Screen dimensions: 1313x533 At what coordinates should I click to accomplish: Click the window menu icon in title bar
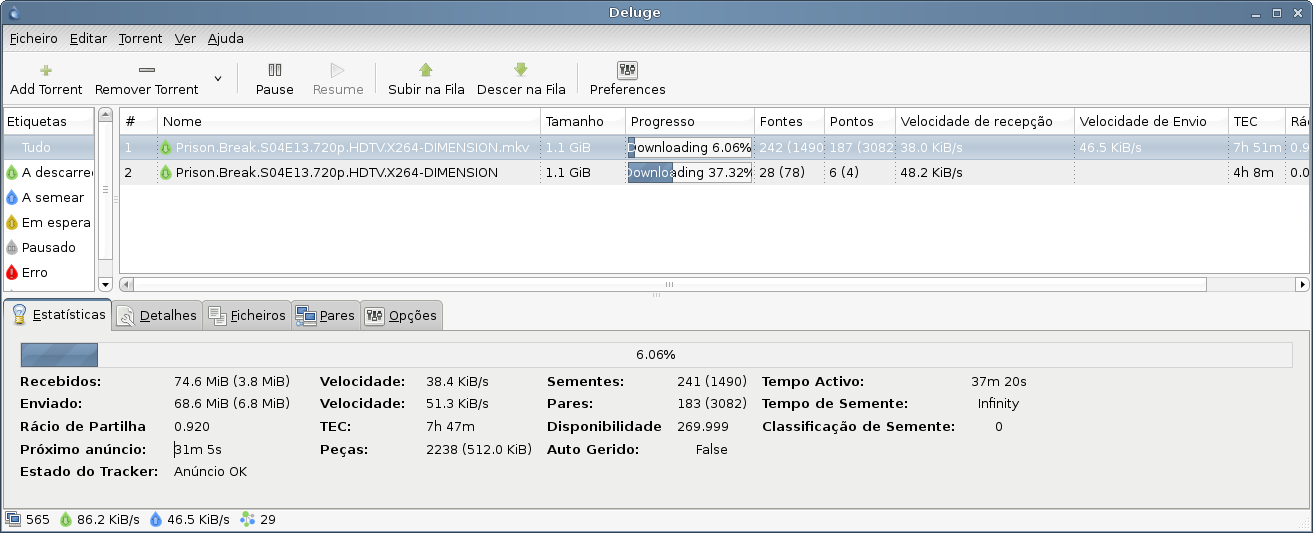point(12,12)
